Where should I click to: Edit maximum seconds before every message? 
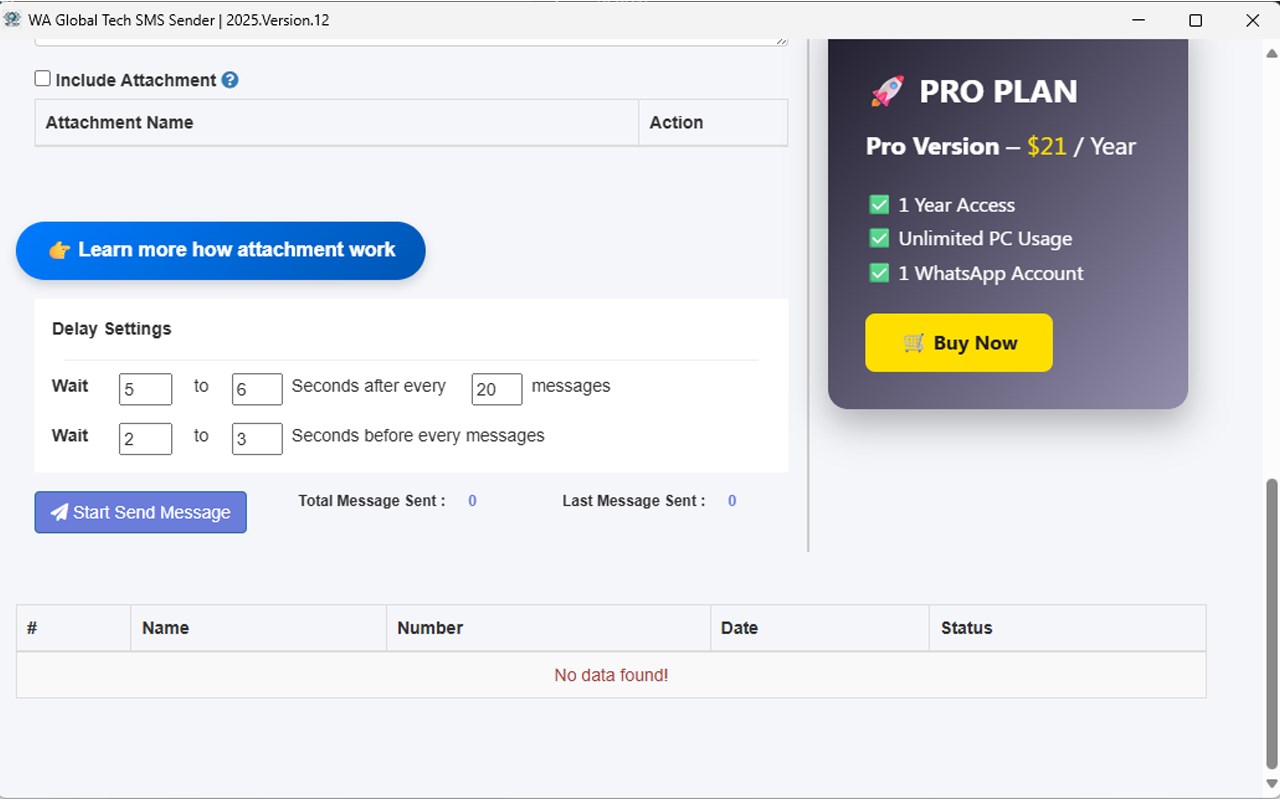click(257, 439)
